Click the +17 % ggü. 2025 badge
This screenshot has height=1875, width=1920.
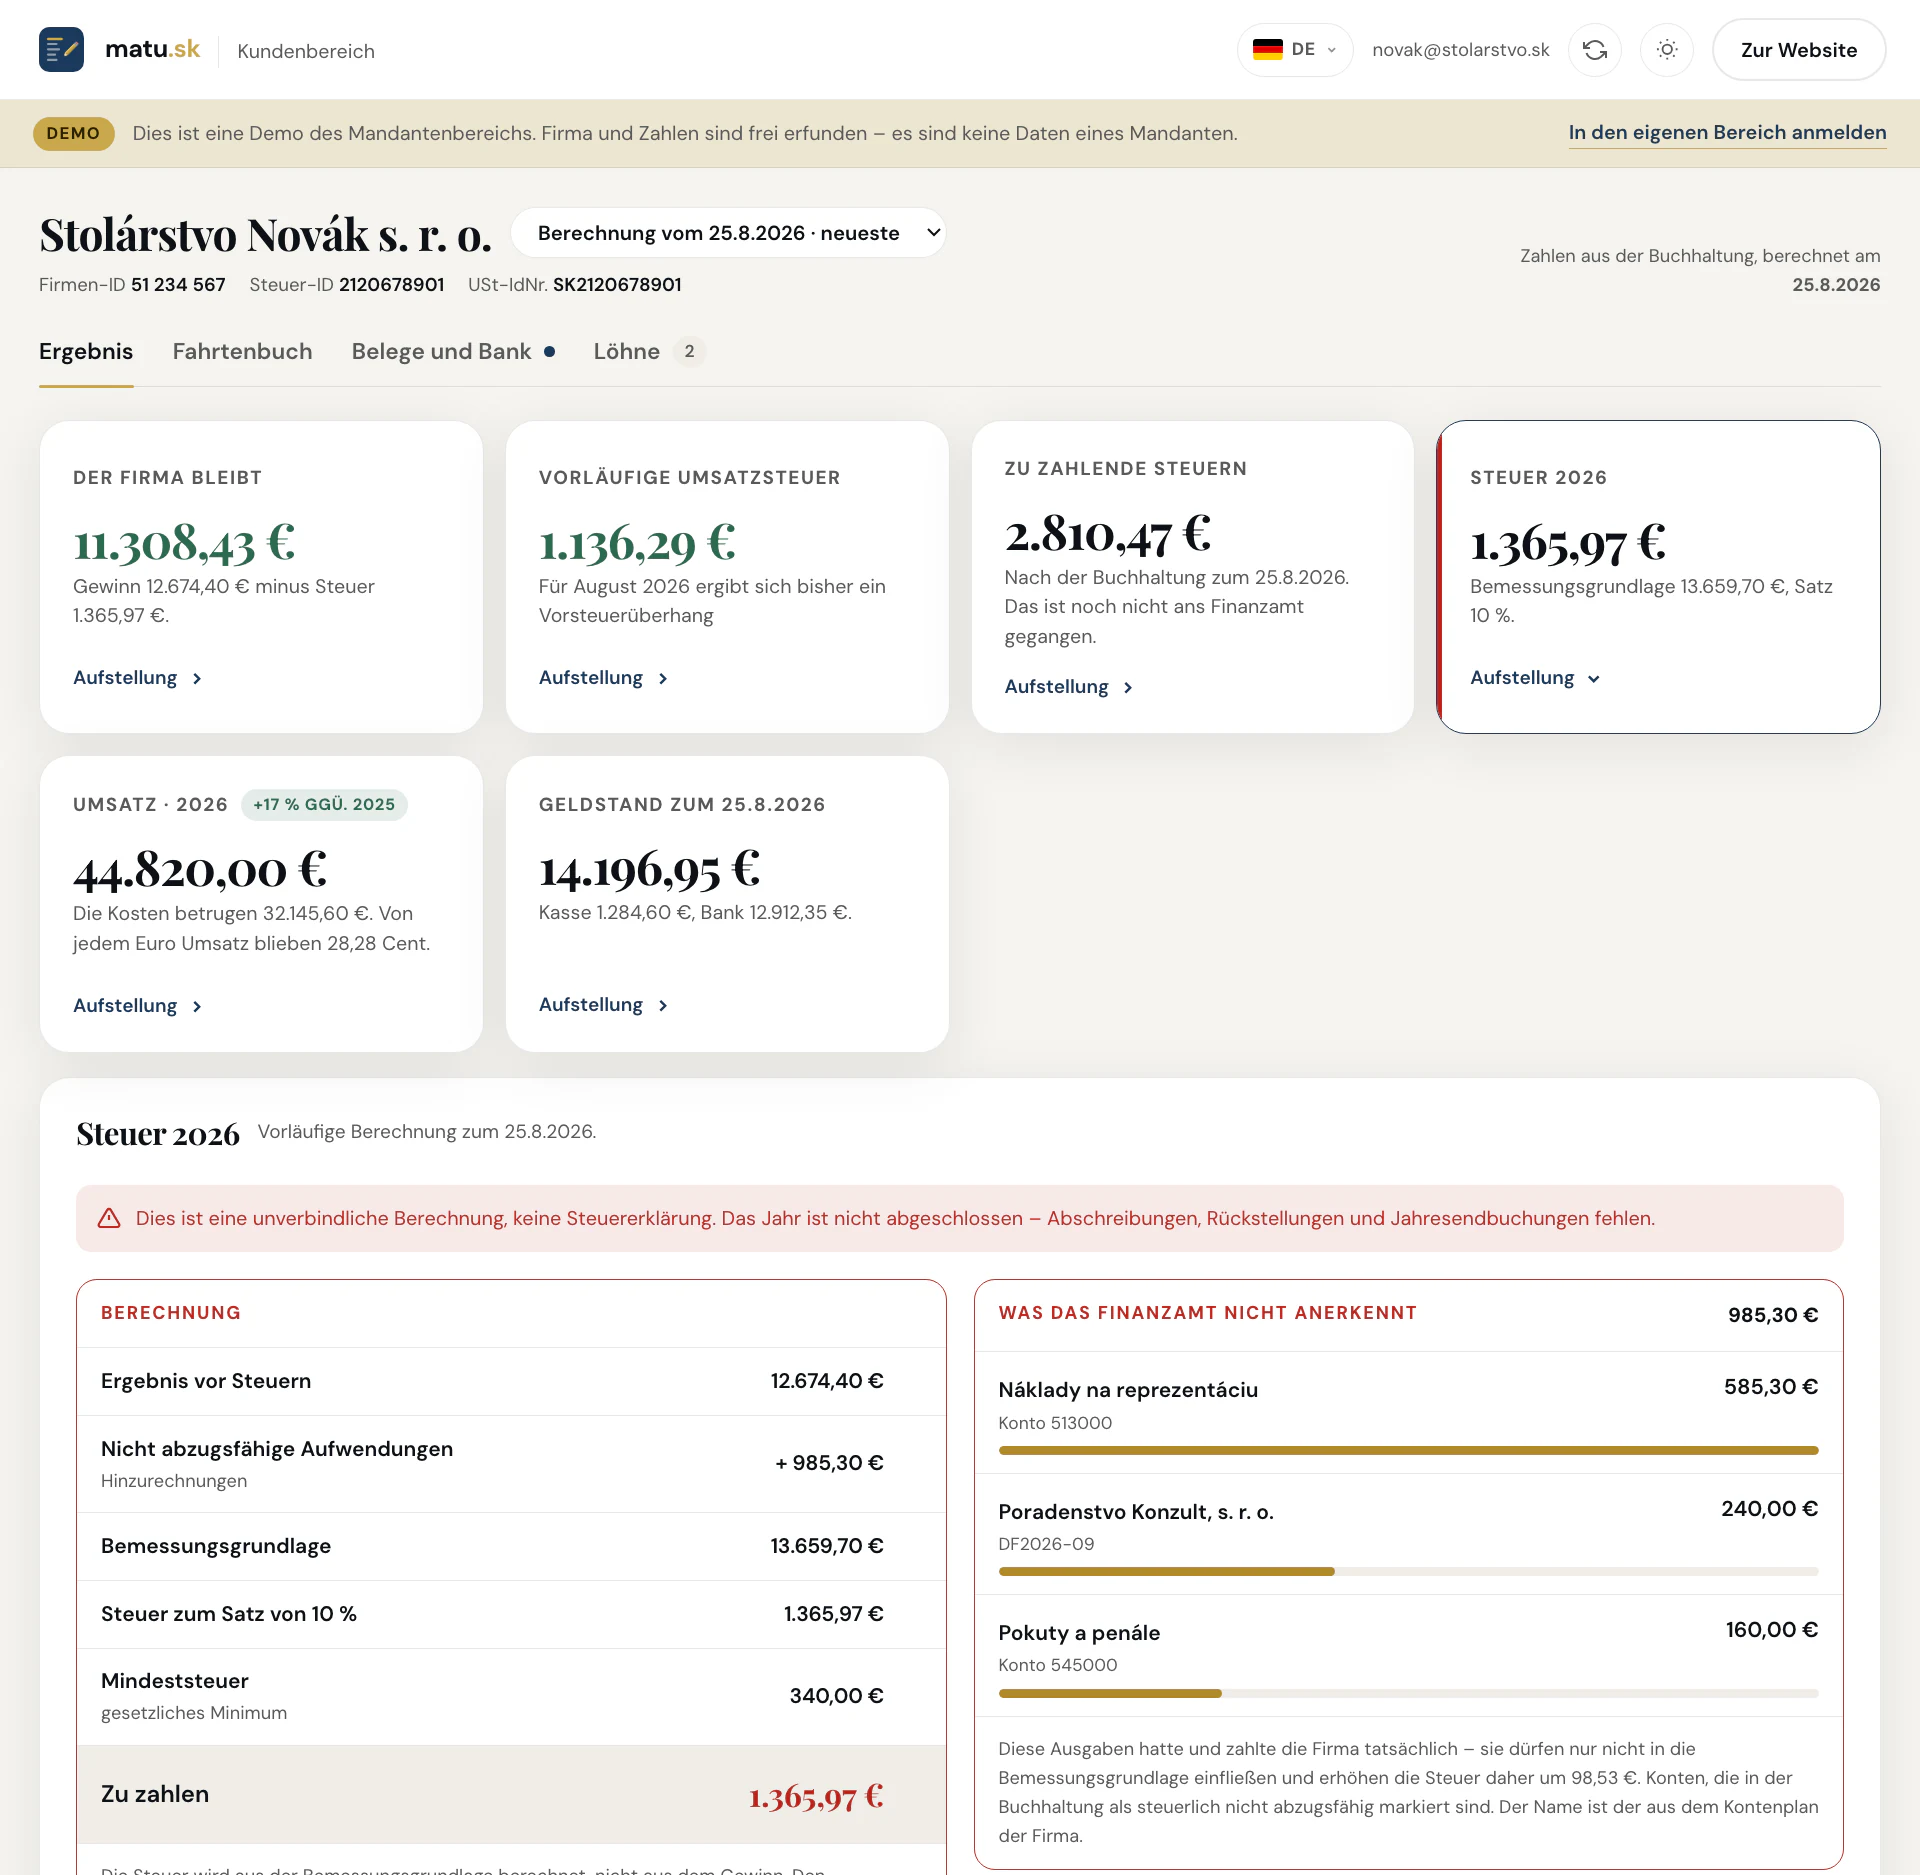(324, 805)
